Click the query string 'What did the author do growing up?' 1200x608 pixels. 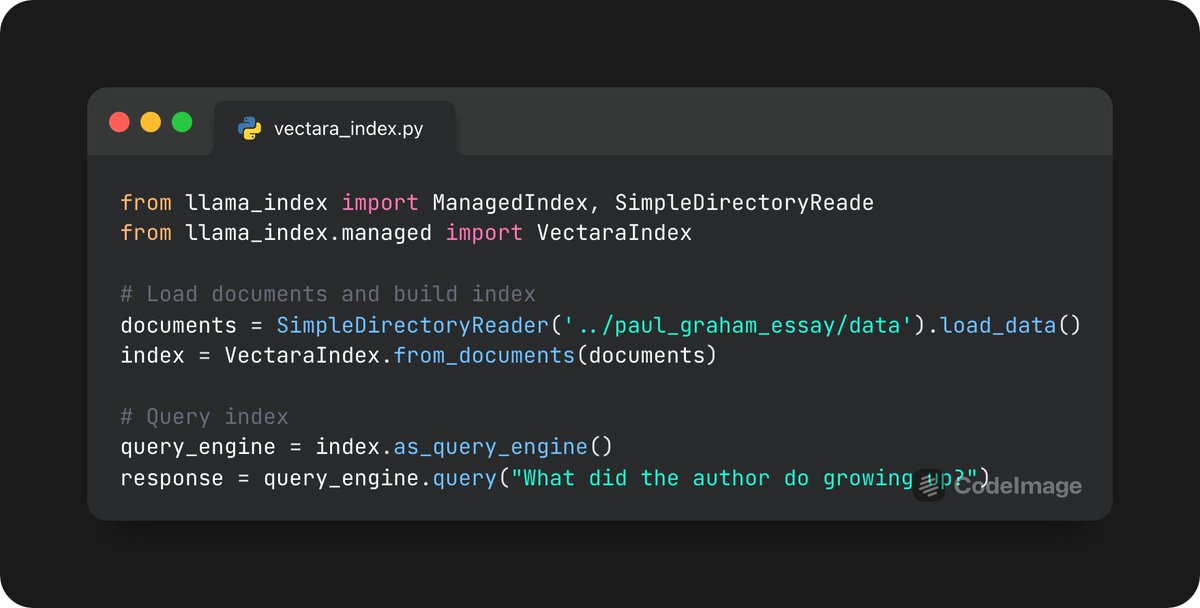pos(744,478)
